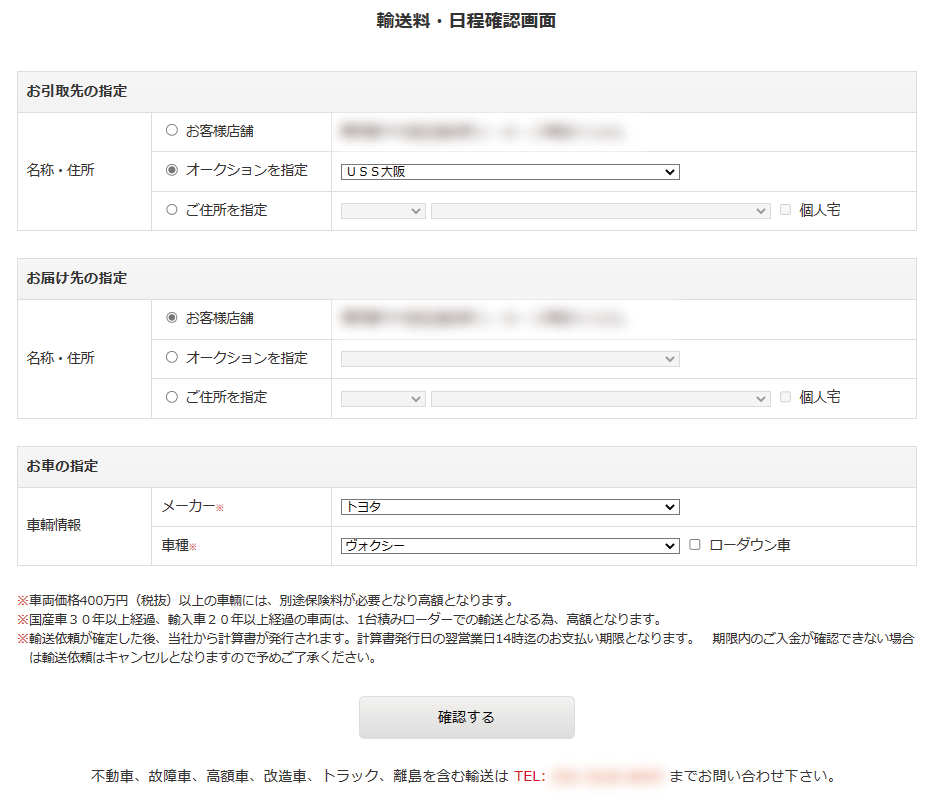937x795 pixels.
Task: Select pickup お客様店舗 radio button
Action: [x=172, y=130]
